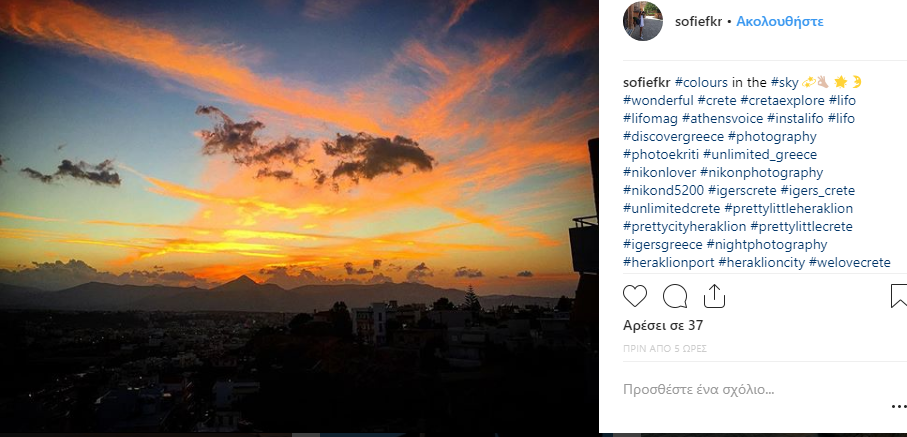
Task: Open the #colours hashtag
Action: [x=701, y=82]
